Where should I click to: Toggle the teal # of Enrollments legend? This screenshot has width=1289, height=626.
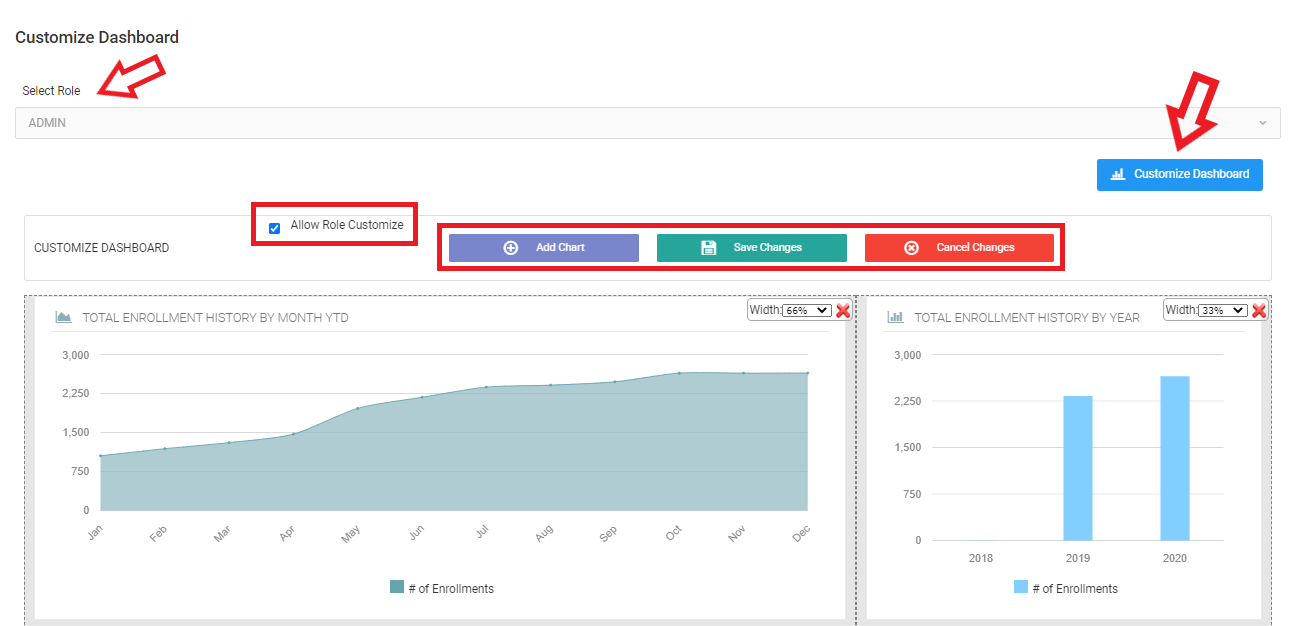point(442,588)
